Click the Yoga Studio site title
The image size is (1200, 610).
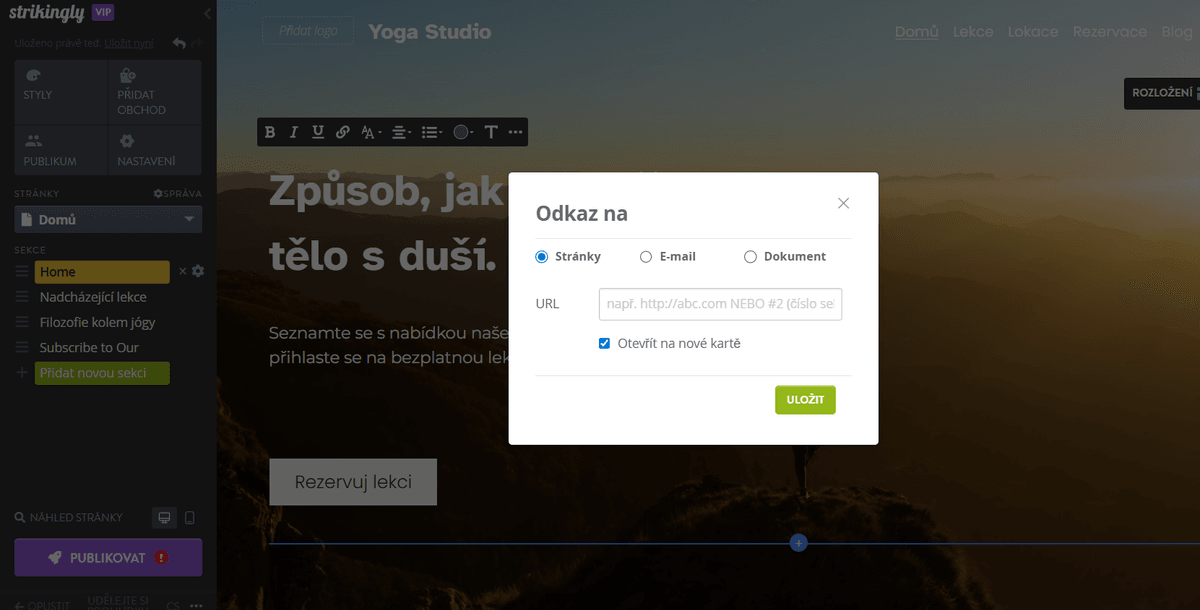click(430, 32)
